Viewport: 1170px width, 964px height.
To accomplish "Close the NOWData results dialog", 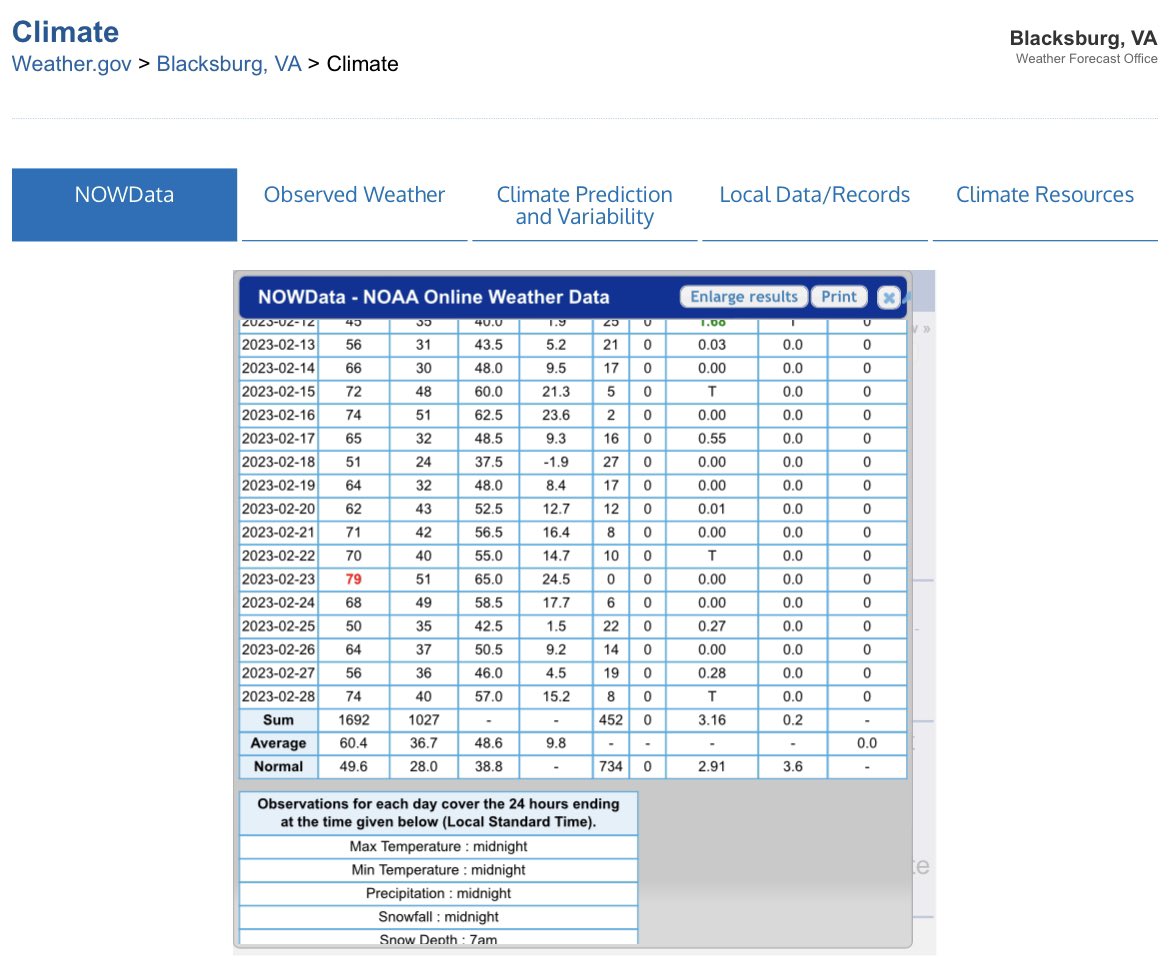I will [x=888, y=298].
